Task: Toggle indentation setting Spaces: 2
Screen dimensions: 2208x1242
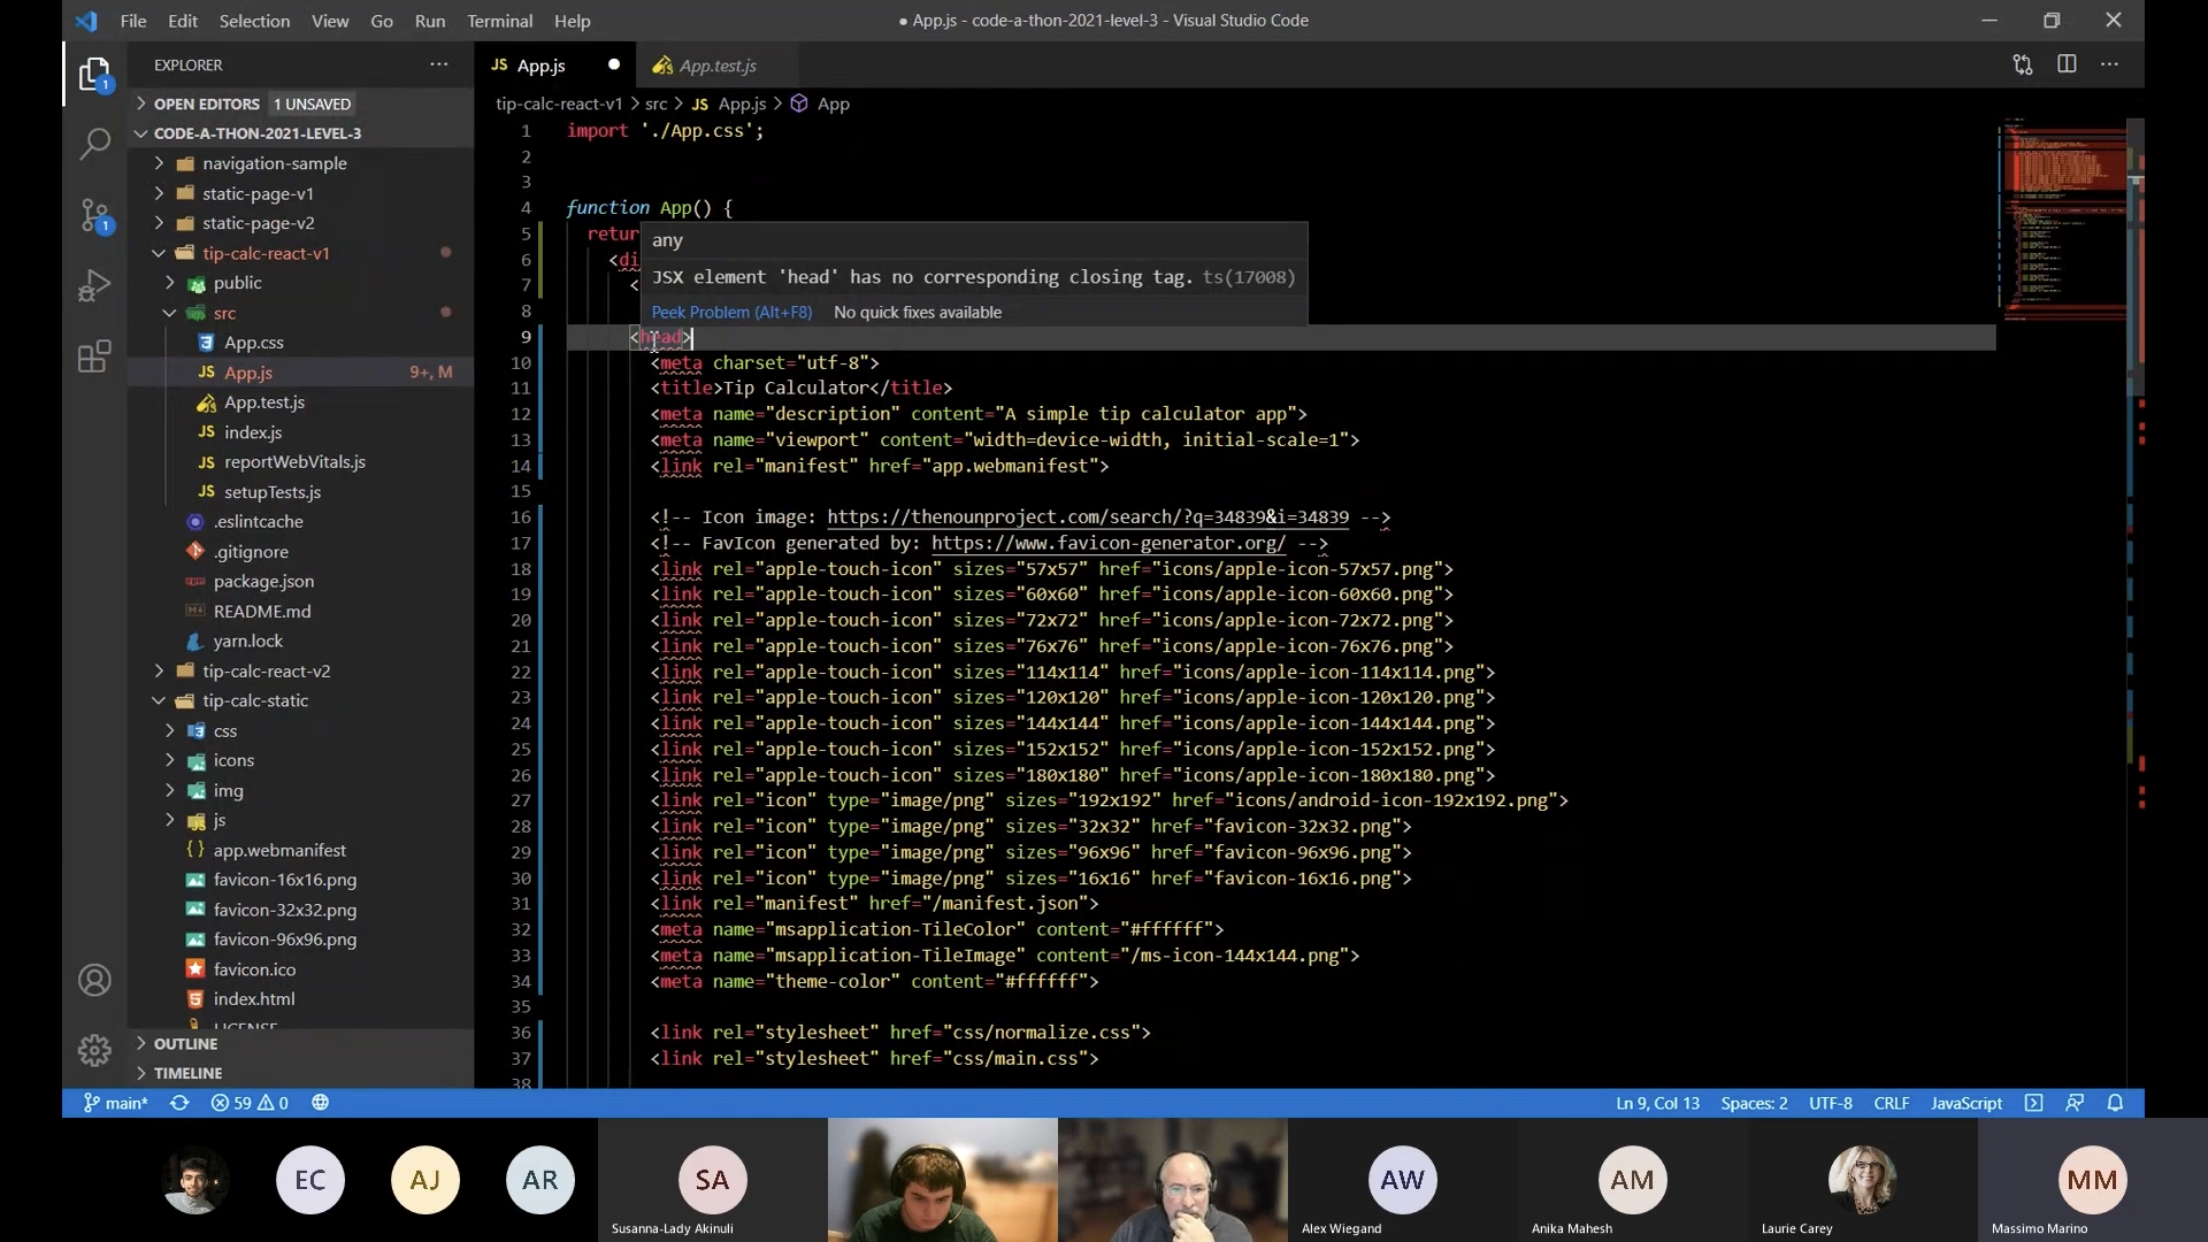Action: tap(1753, 1103)
